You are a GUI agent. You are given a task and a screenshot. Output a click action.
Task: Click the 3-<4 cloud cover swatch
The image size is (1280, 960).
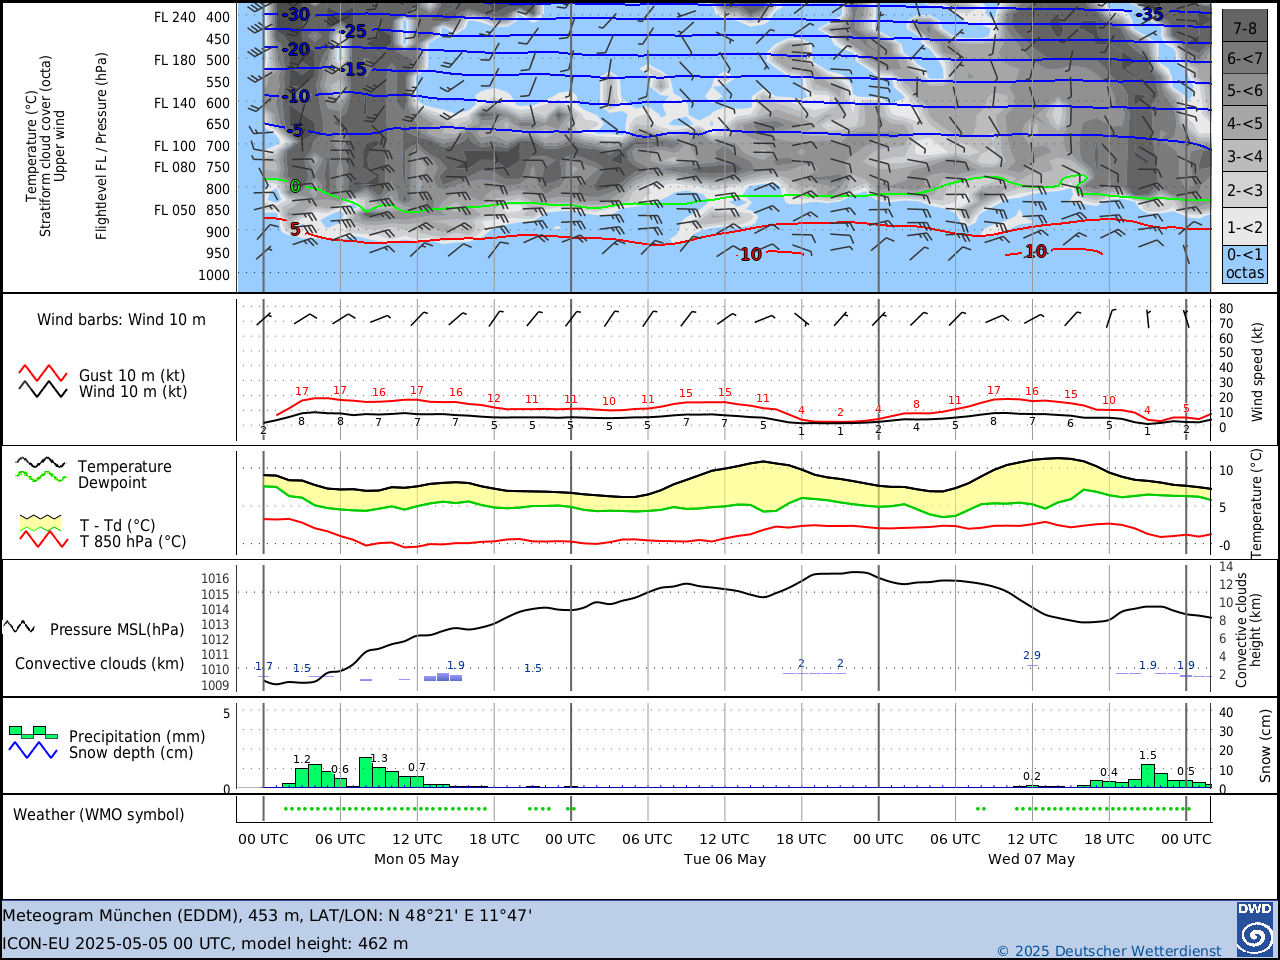(1245, 156)
